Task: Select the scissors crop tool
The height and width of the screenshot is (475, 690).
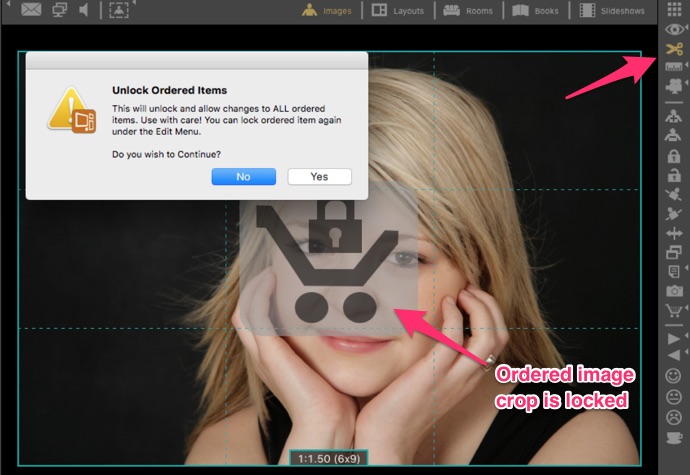Action: [x=674, y=48]
